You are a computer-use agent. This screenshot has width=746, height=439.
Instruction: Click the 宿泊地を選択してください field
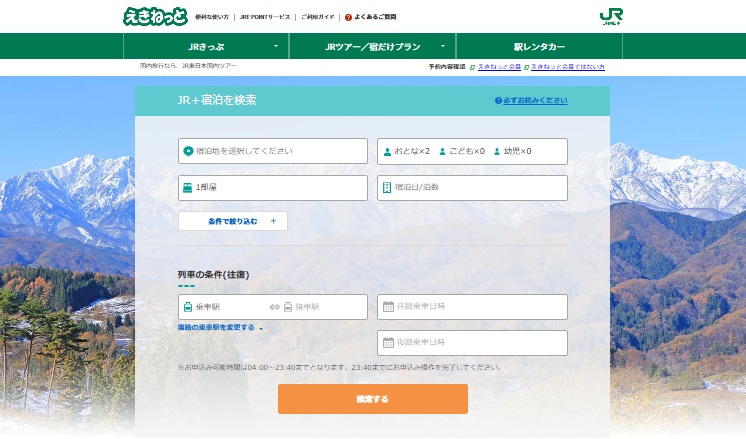[273, 151]
